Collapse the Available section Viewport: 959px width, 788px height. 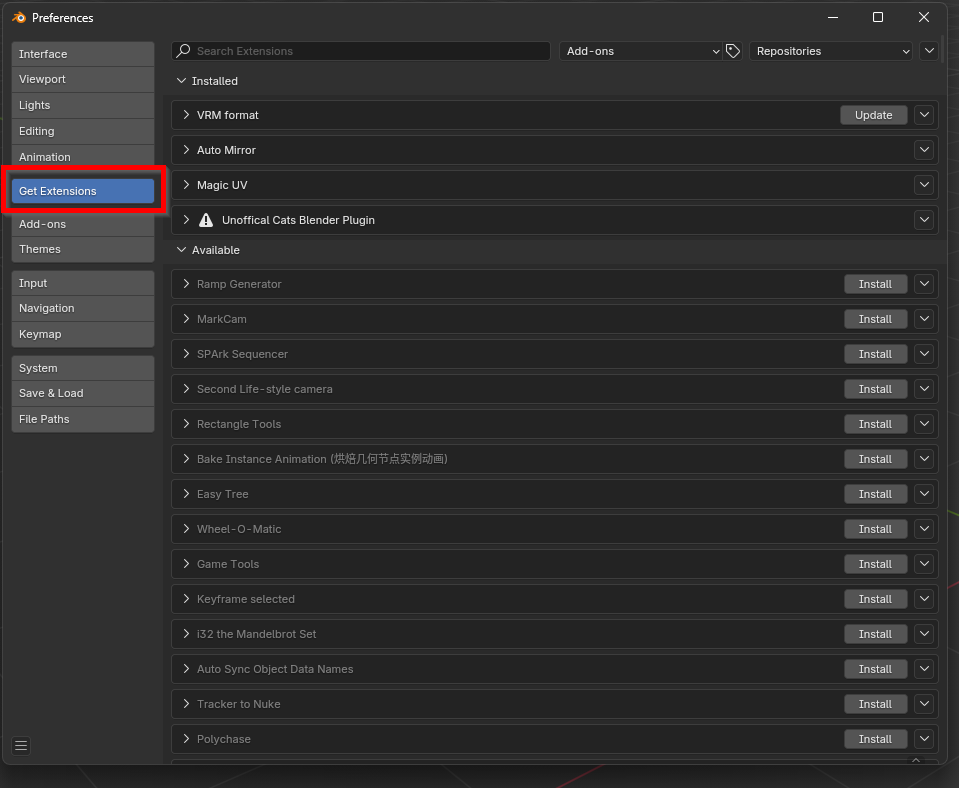(x=182, y=250)
